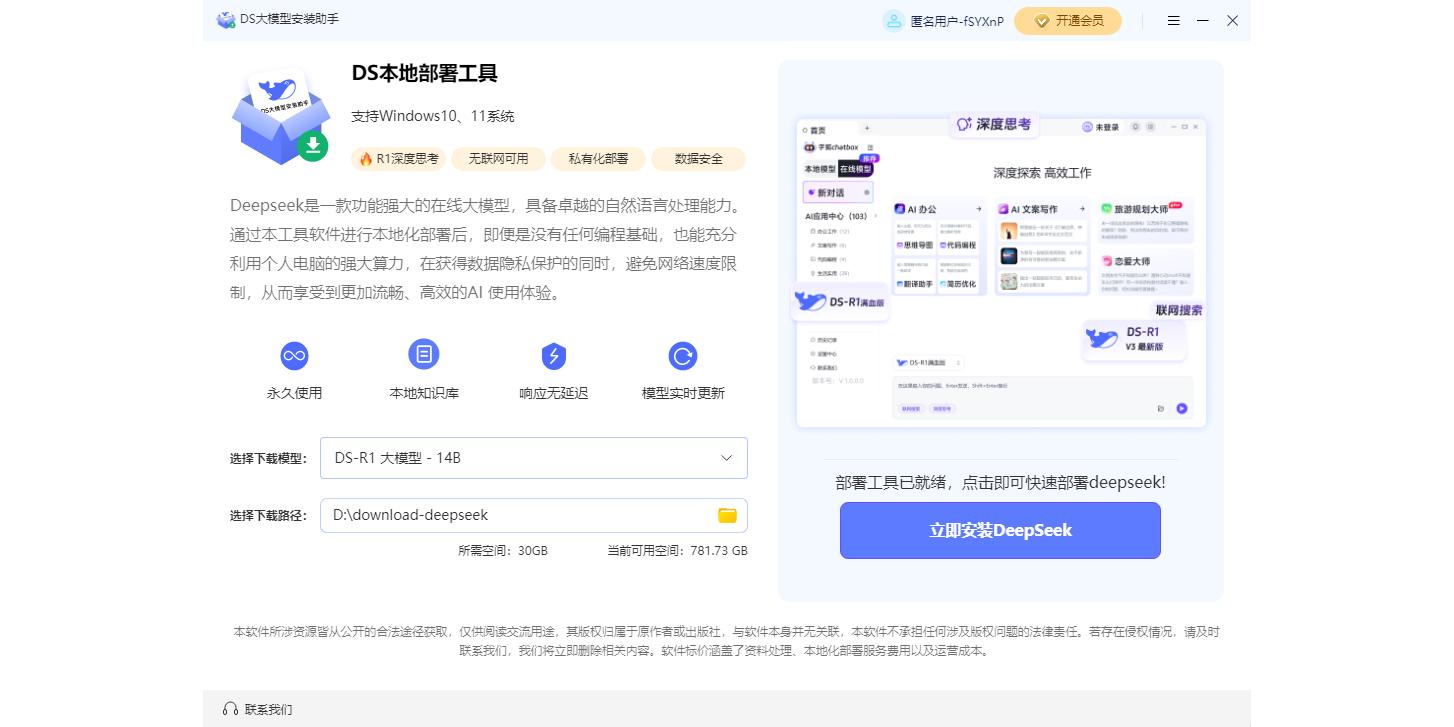
Task: Click the 数据安全 feature tag
Action: (698, 158)
